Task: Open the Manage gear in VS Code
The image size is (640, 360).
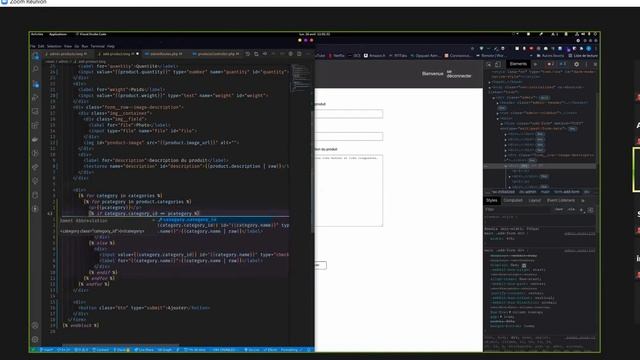Action: (x=36, y=339)
